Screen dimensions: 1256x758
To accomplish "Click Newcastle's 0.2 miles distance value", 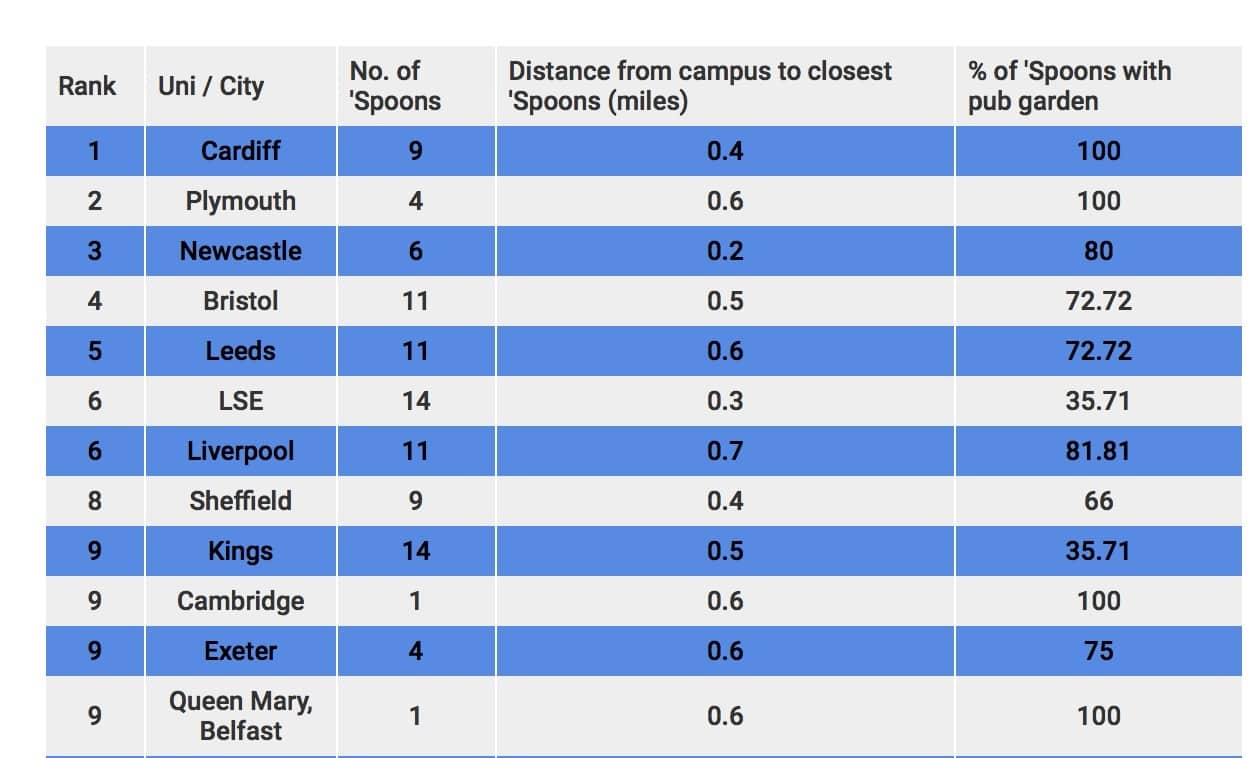I will pyautogui.click(x=725, y=251).
